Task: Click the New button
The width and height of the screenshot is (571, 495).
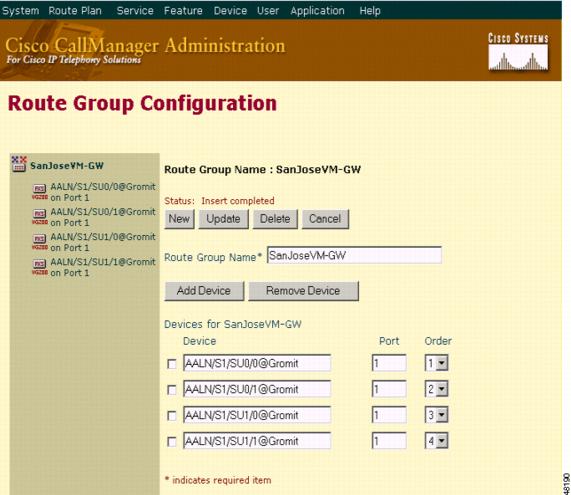Action: click(x=179, y=219)
